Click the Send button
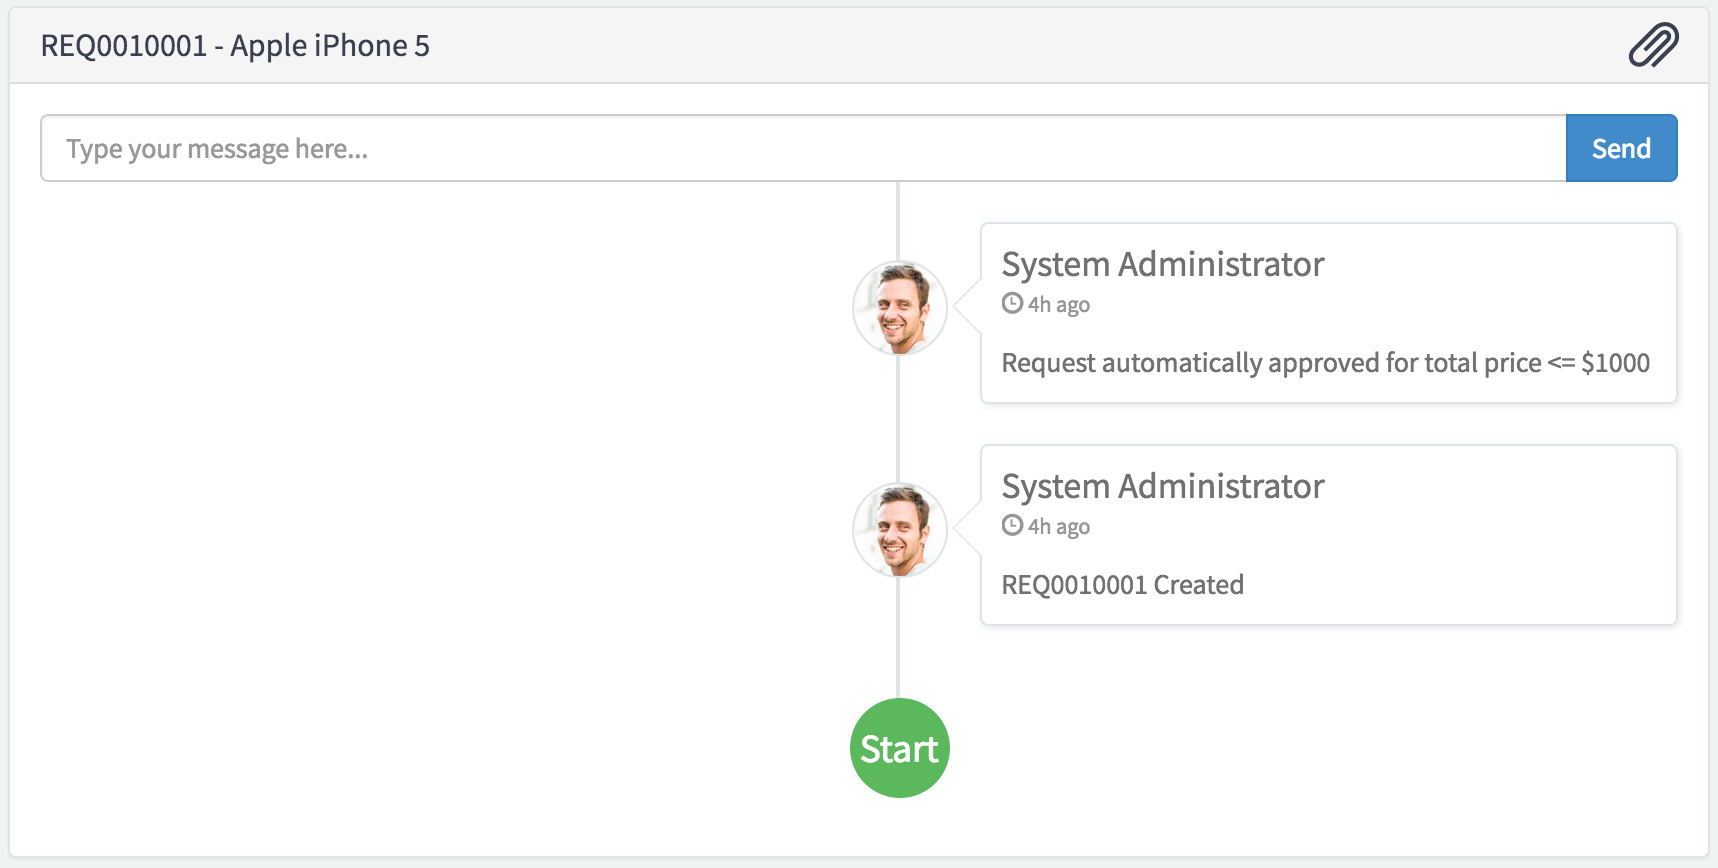The image size is (1718, 868). (x=1621, y=148)
